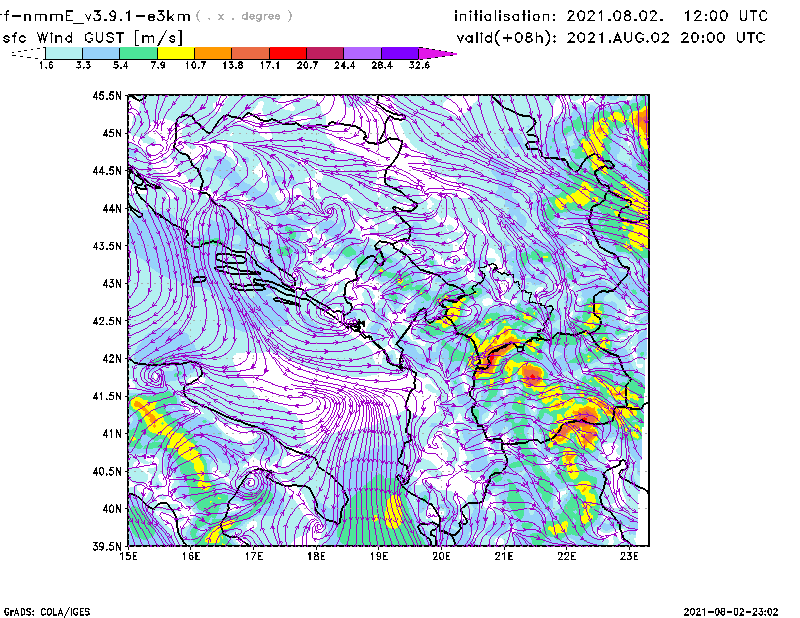Click the initialisation time '12:00 UTC'
The width and height of the screenshot is (800, 618).
726,16
